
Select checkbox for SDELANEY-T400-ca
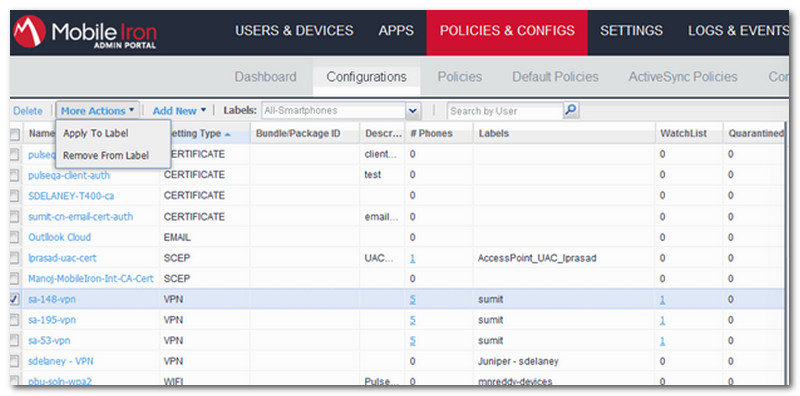pos(15,196)
